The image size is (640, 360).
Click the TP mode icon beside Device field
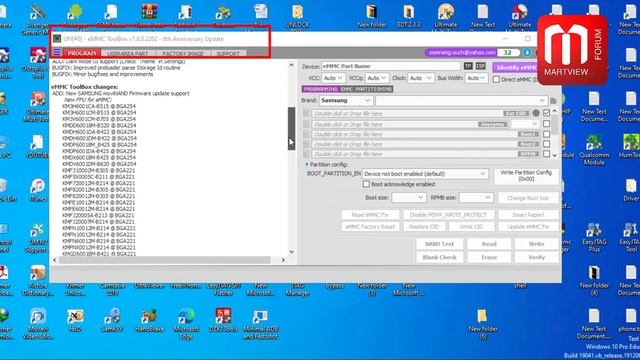(x=468, y=66)
